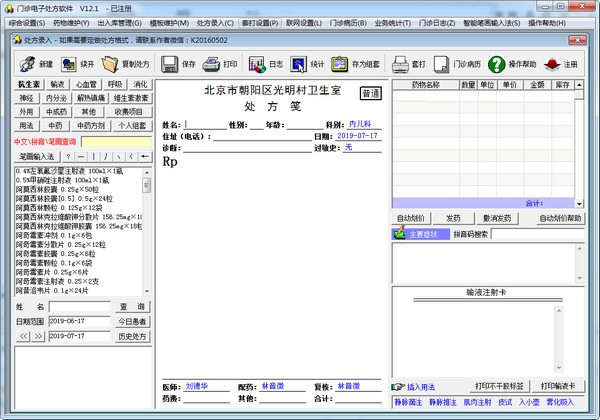Toggle the 普通 prescription type box
600x420 pixels.
click(x=370, y=94)
